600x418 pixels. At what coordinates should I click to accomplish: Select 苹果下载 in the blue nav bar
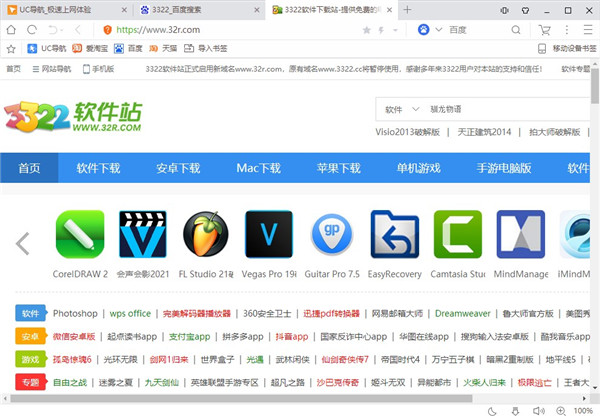339,168
